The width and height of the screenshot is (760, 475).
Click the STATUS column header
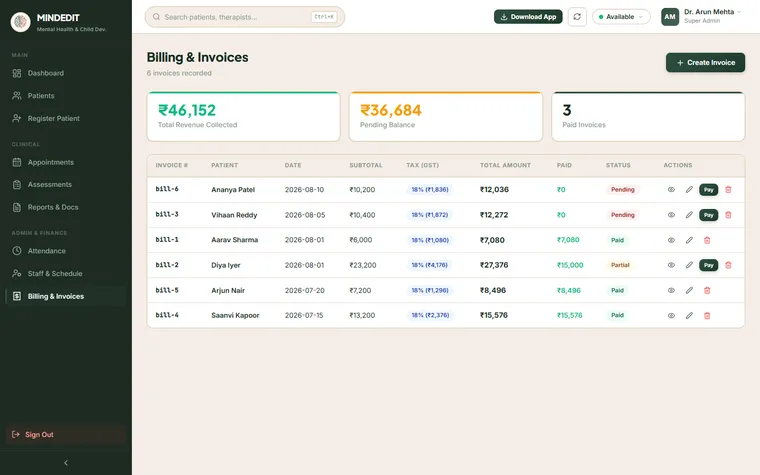pos(618,165)
